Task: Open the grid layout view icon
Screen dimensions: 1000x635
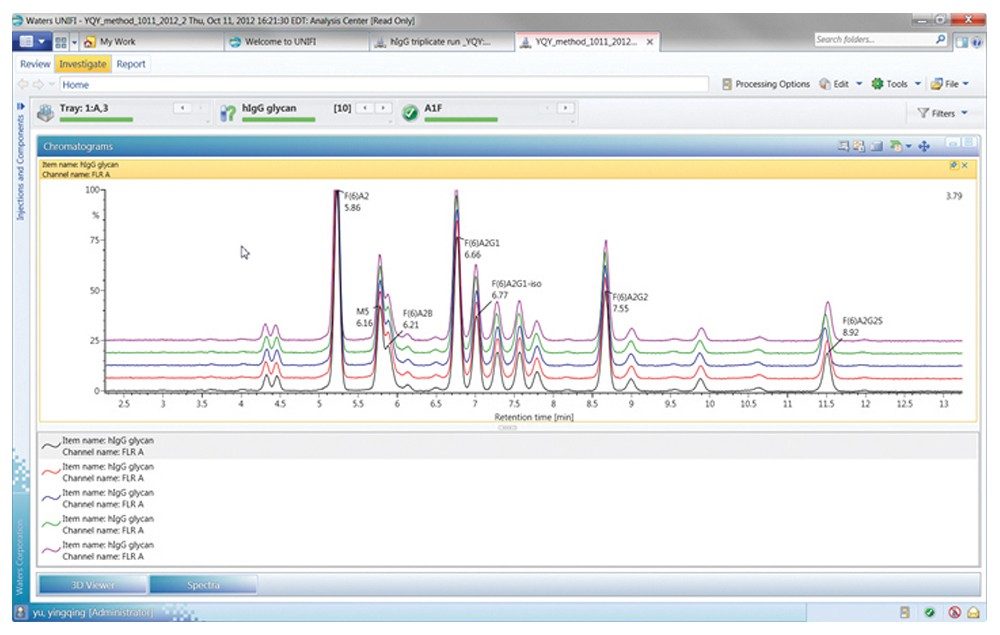Action: point(61,42)
